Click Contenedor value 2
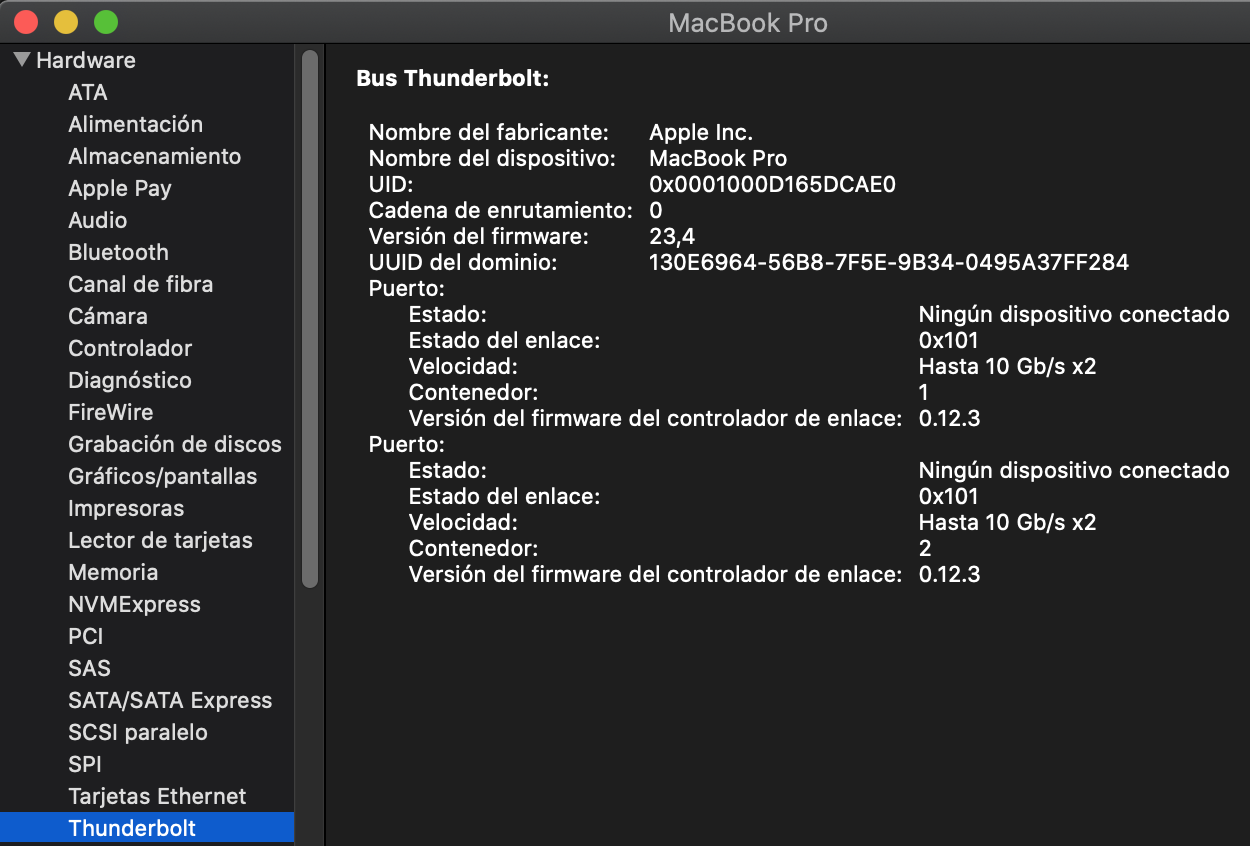This screenshot has width=1250, height=846. click(925, 548)
